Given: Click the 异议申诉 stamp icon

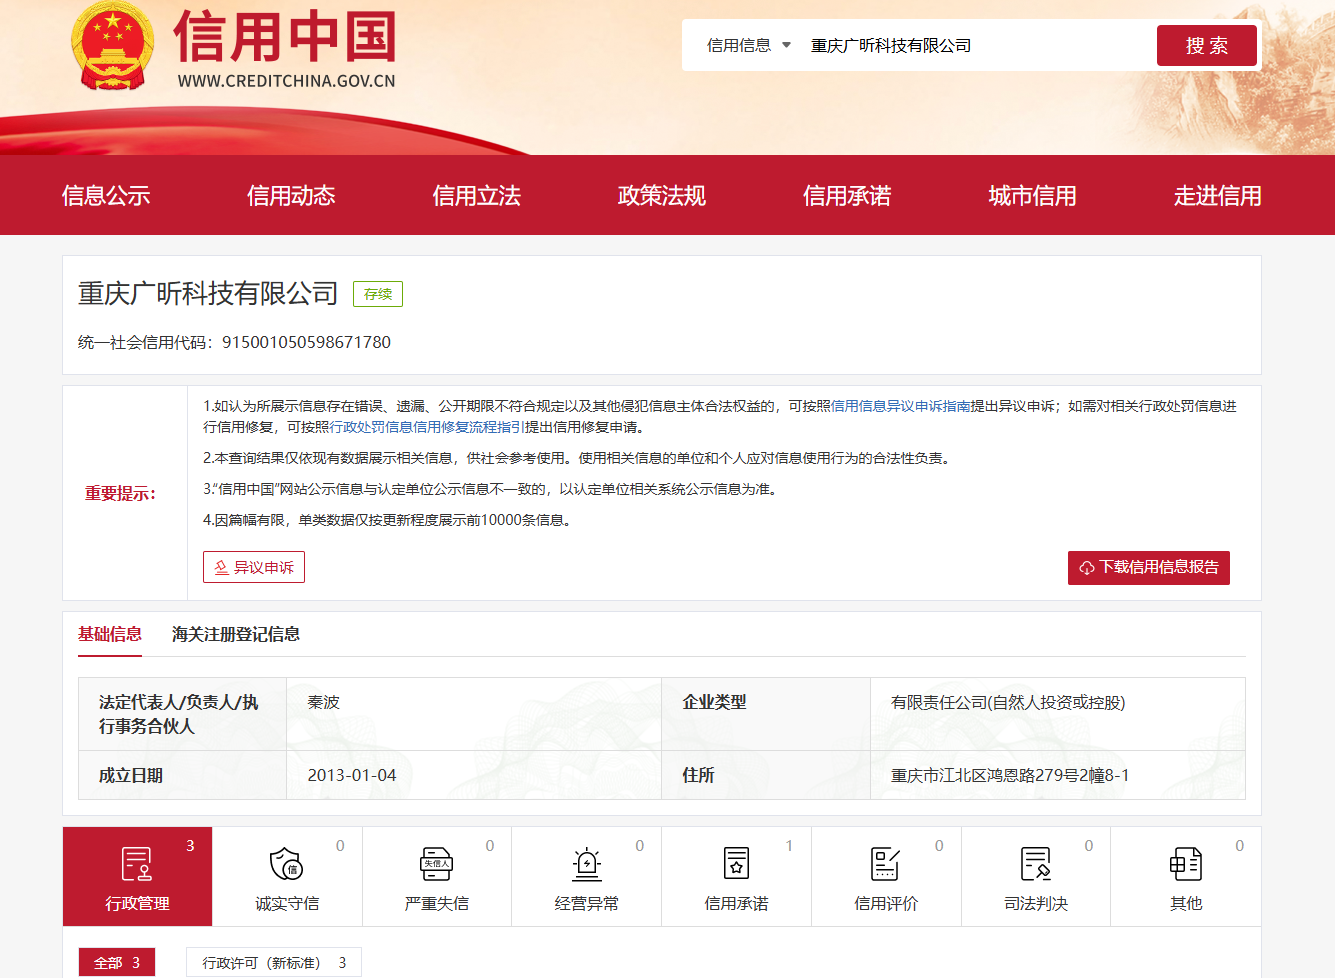Looking at the screenshot, I should coord(221,567).
